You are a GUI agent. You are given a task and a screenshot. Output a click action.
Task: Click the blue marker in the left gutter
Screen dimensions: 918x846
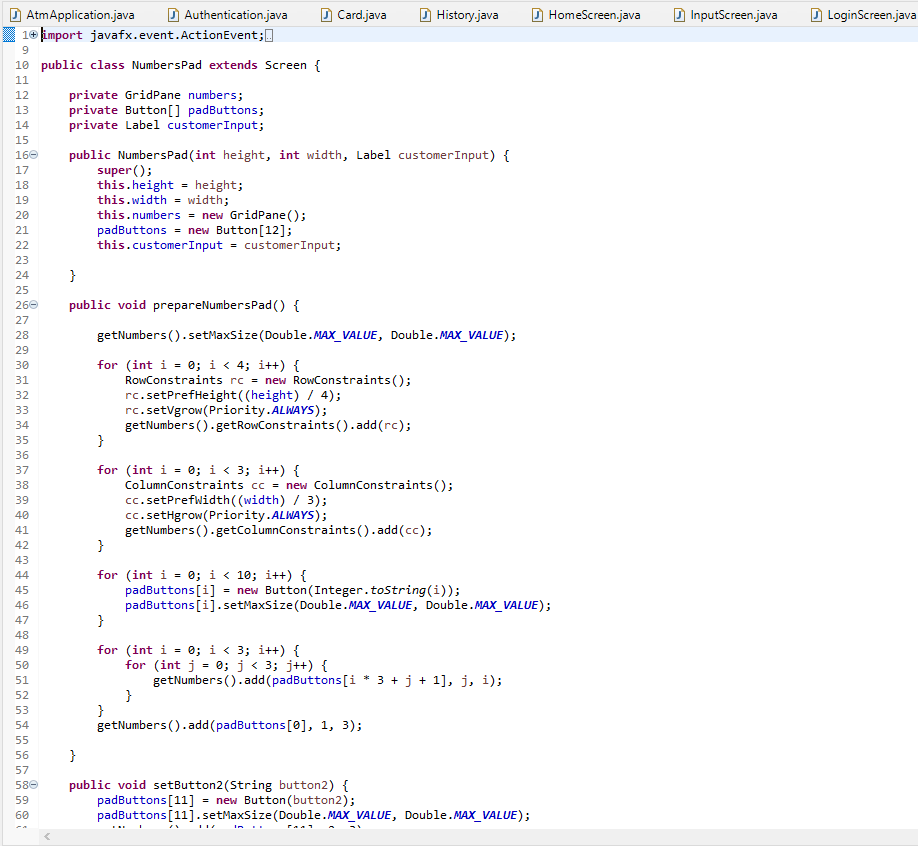coord(8,34)
